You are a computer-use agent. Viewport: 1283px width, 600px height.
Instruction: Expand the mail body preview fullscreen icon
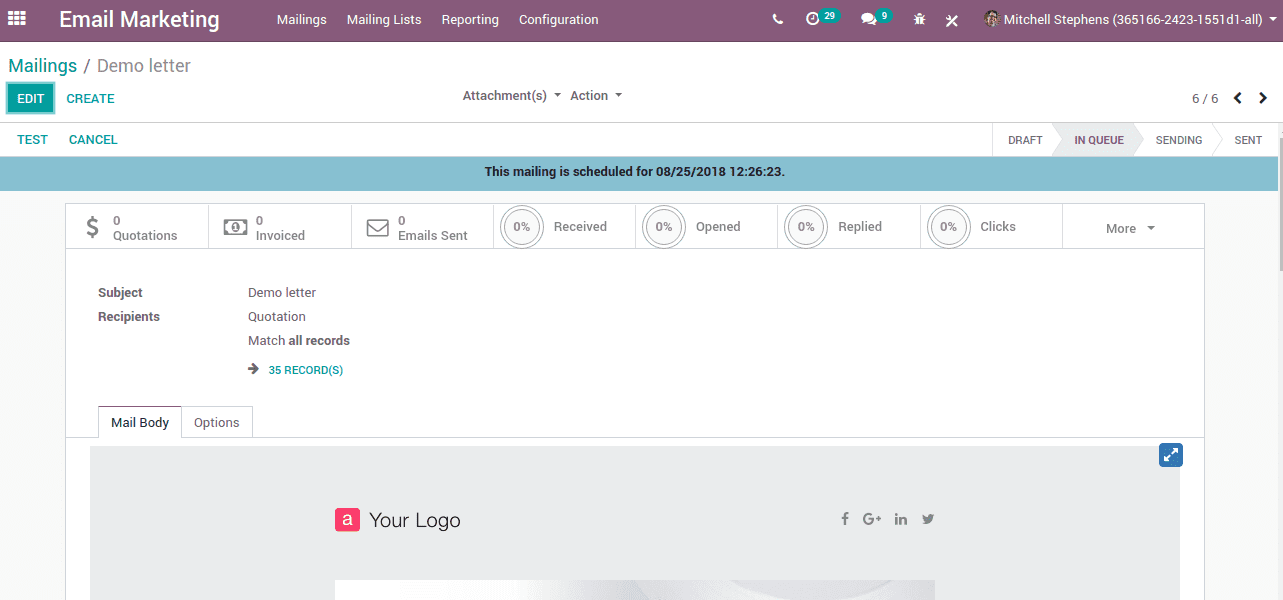(1170, 454)
